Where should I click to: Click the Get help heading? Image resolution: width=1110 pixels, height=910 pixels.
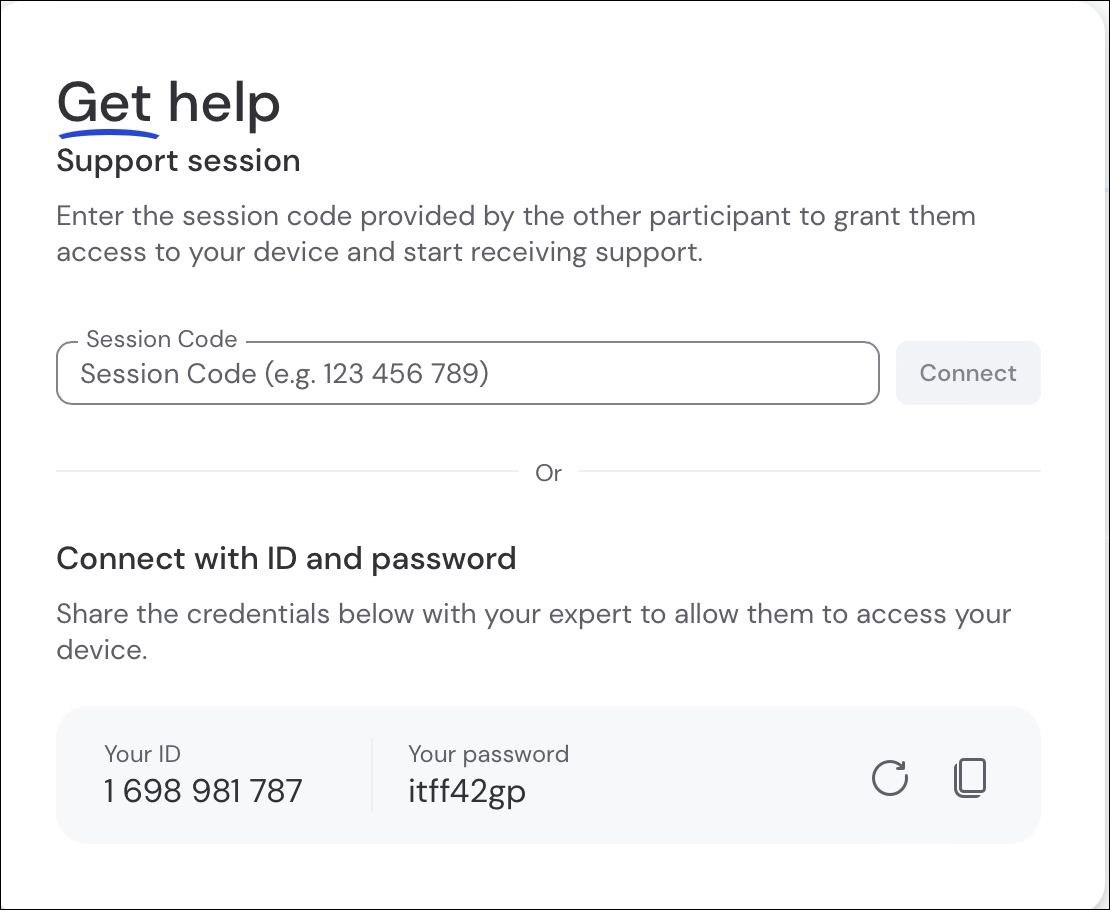click(167, 101)
